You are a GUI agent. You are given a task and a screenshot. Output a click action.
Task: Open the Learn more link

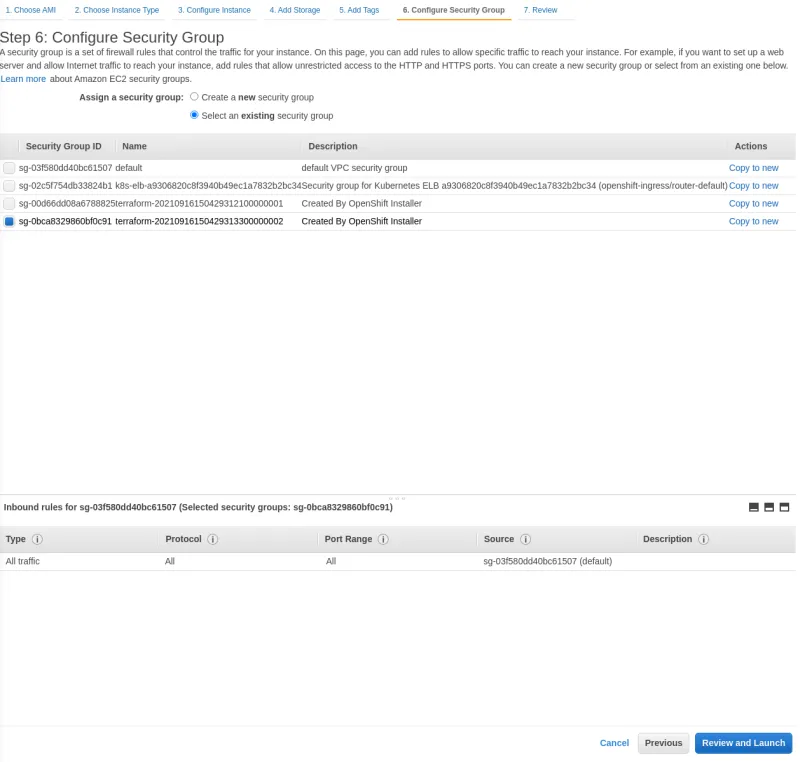click(23, 79)
